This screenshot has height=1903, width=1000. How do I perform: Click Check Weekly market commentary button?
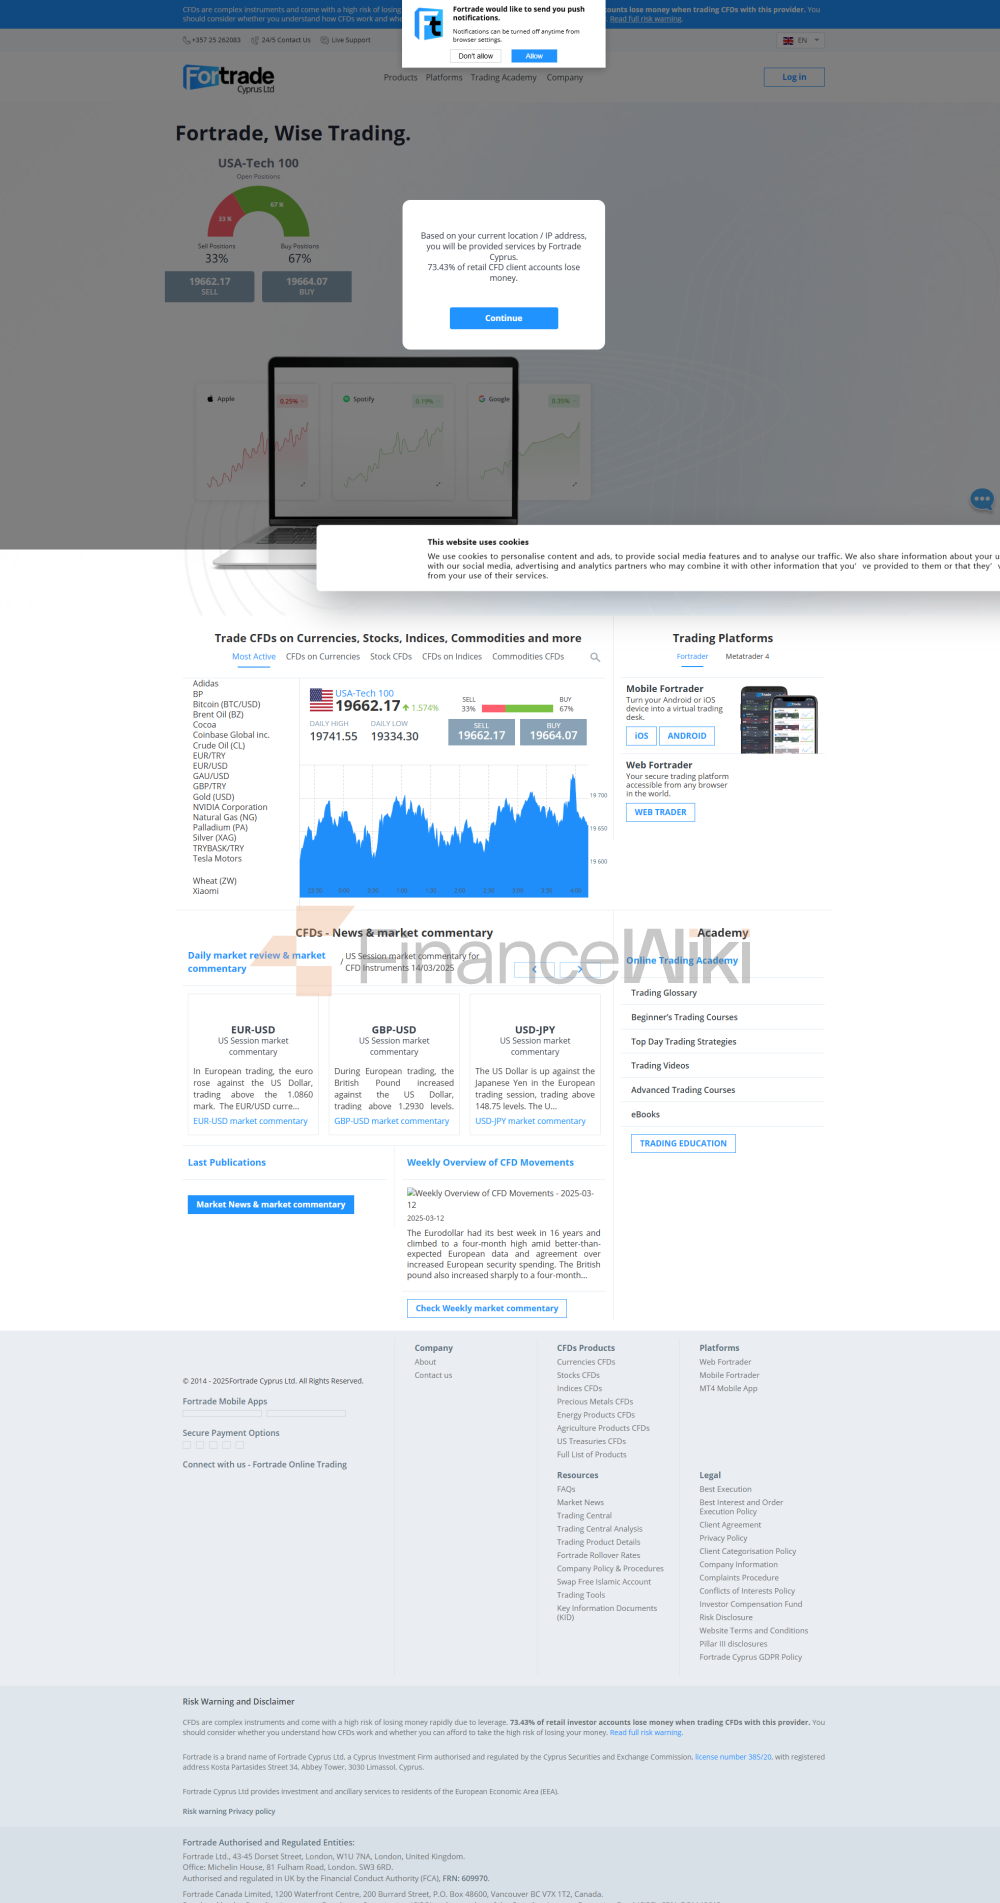coord(487,1308)
